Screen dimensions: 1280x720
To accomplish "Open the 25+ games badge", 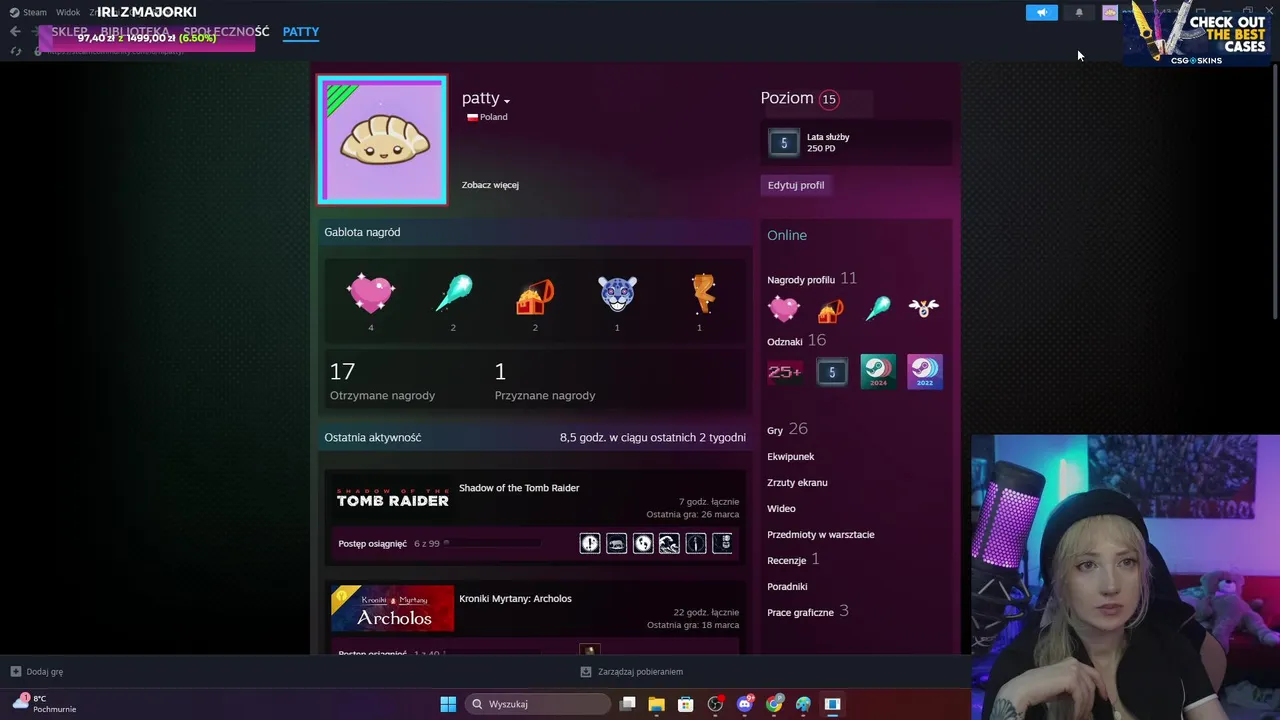I will point(784,372).
